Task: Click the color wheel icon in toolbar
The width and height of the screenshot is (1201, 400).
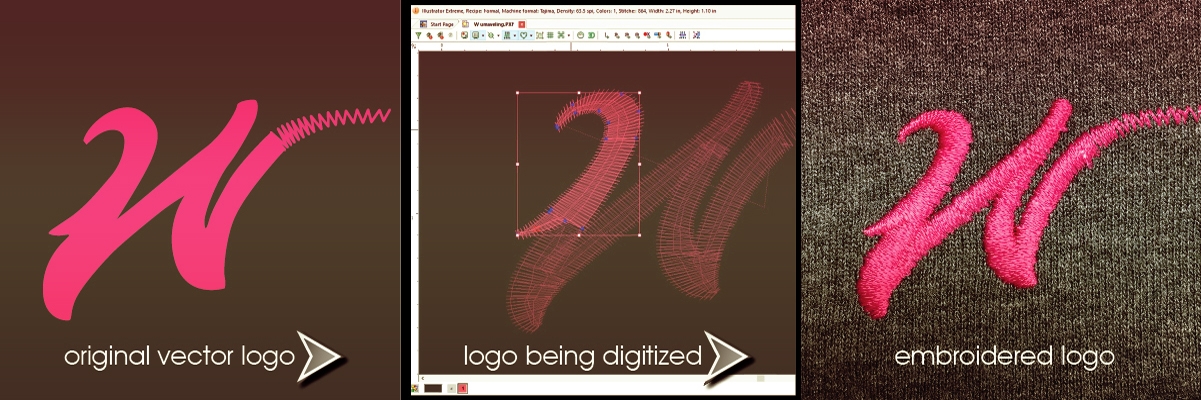Action: [x=464, y=35]
